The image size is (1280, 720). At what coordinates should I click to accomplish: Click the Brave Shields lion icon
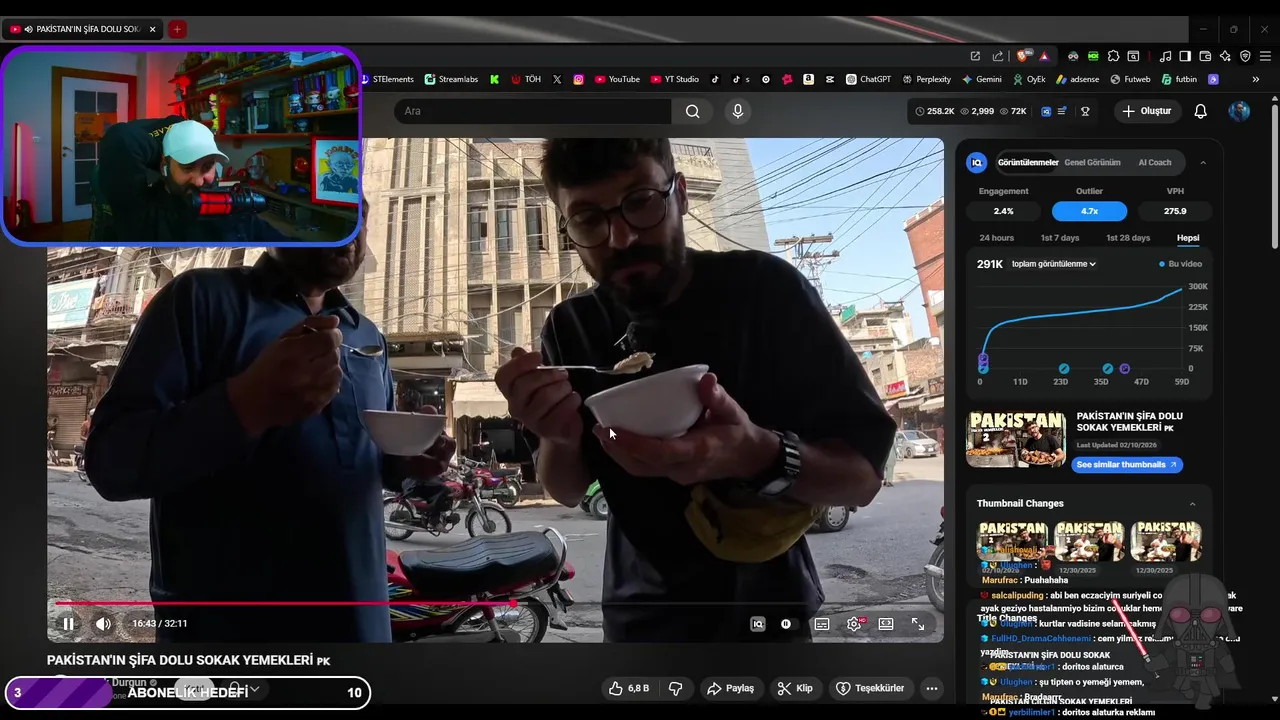point(1022,56)
